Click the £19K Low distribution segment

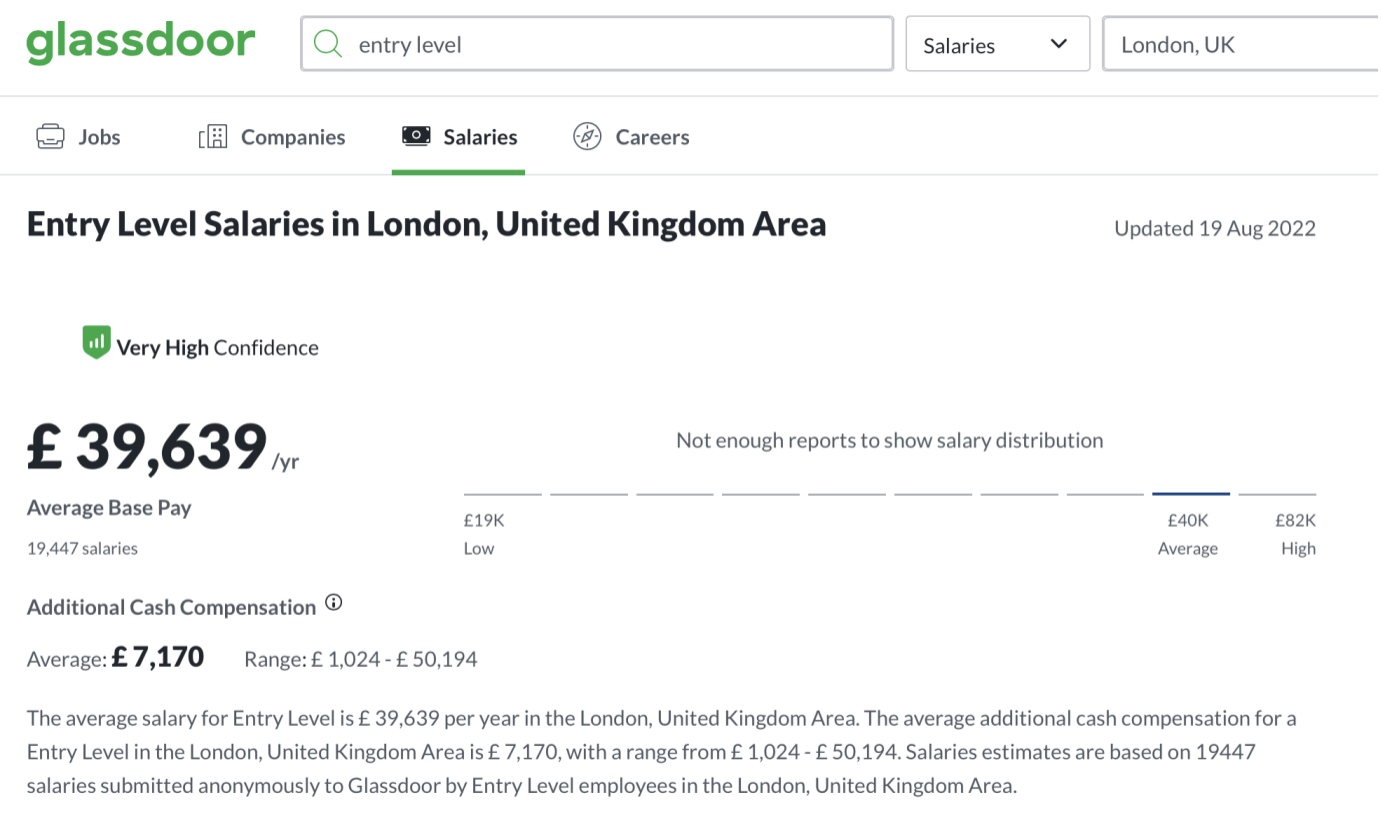click(x=502, y=492)
